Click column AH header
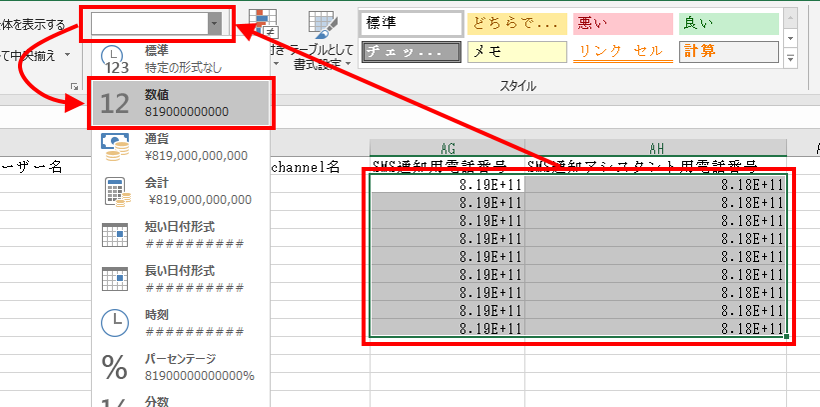The image size is (820, 407). click(656, 147)
